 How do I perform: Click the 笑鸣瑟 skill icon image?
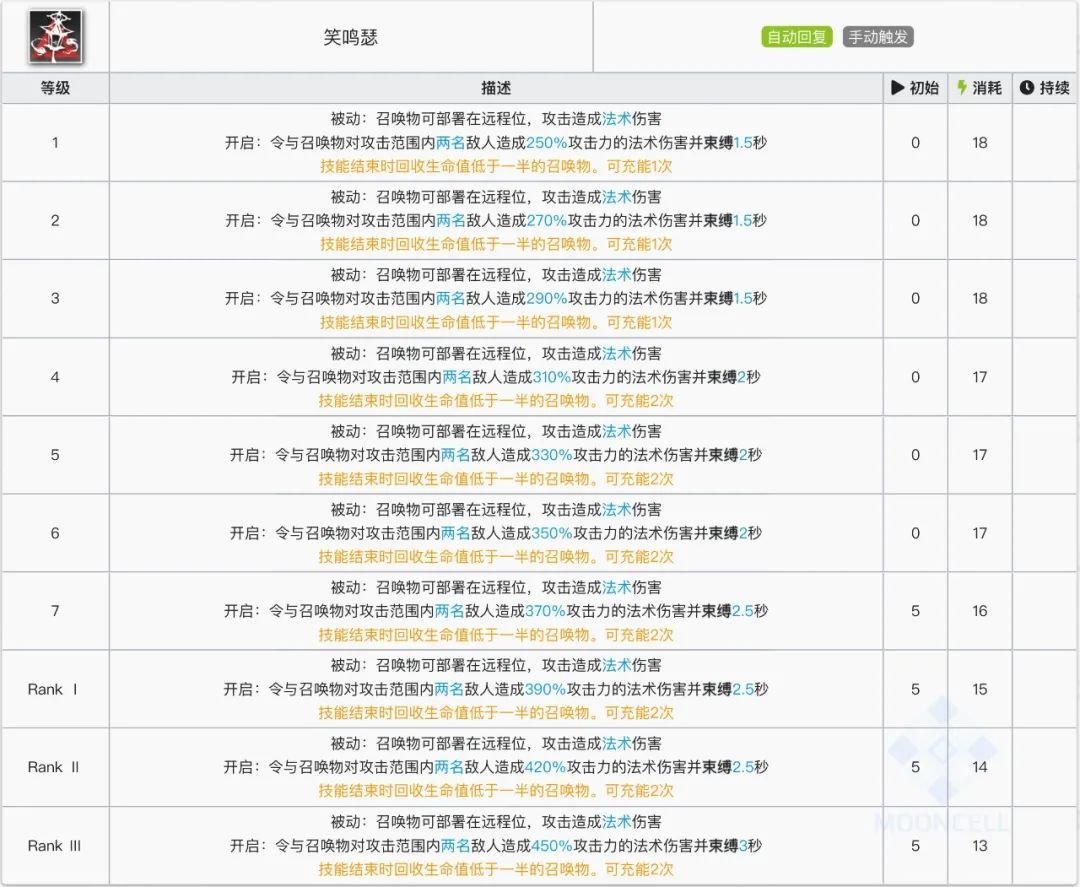coord(55,37)
